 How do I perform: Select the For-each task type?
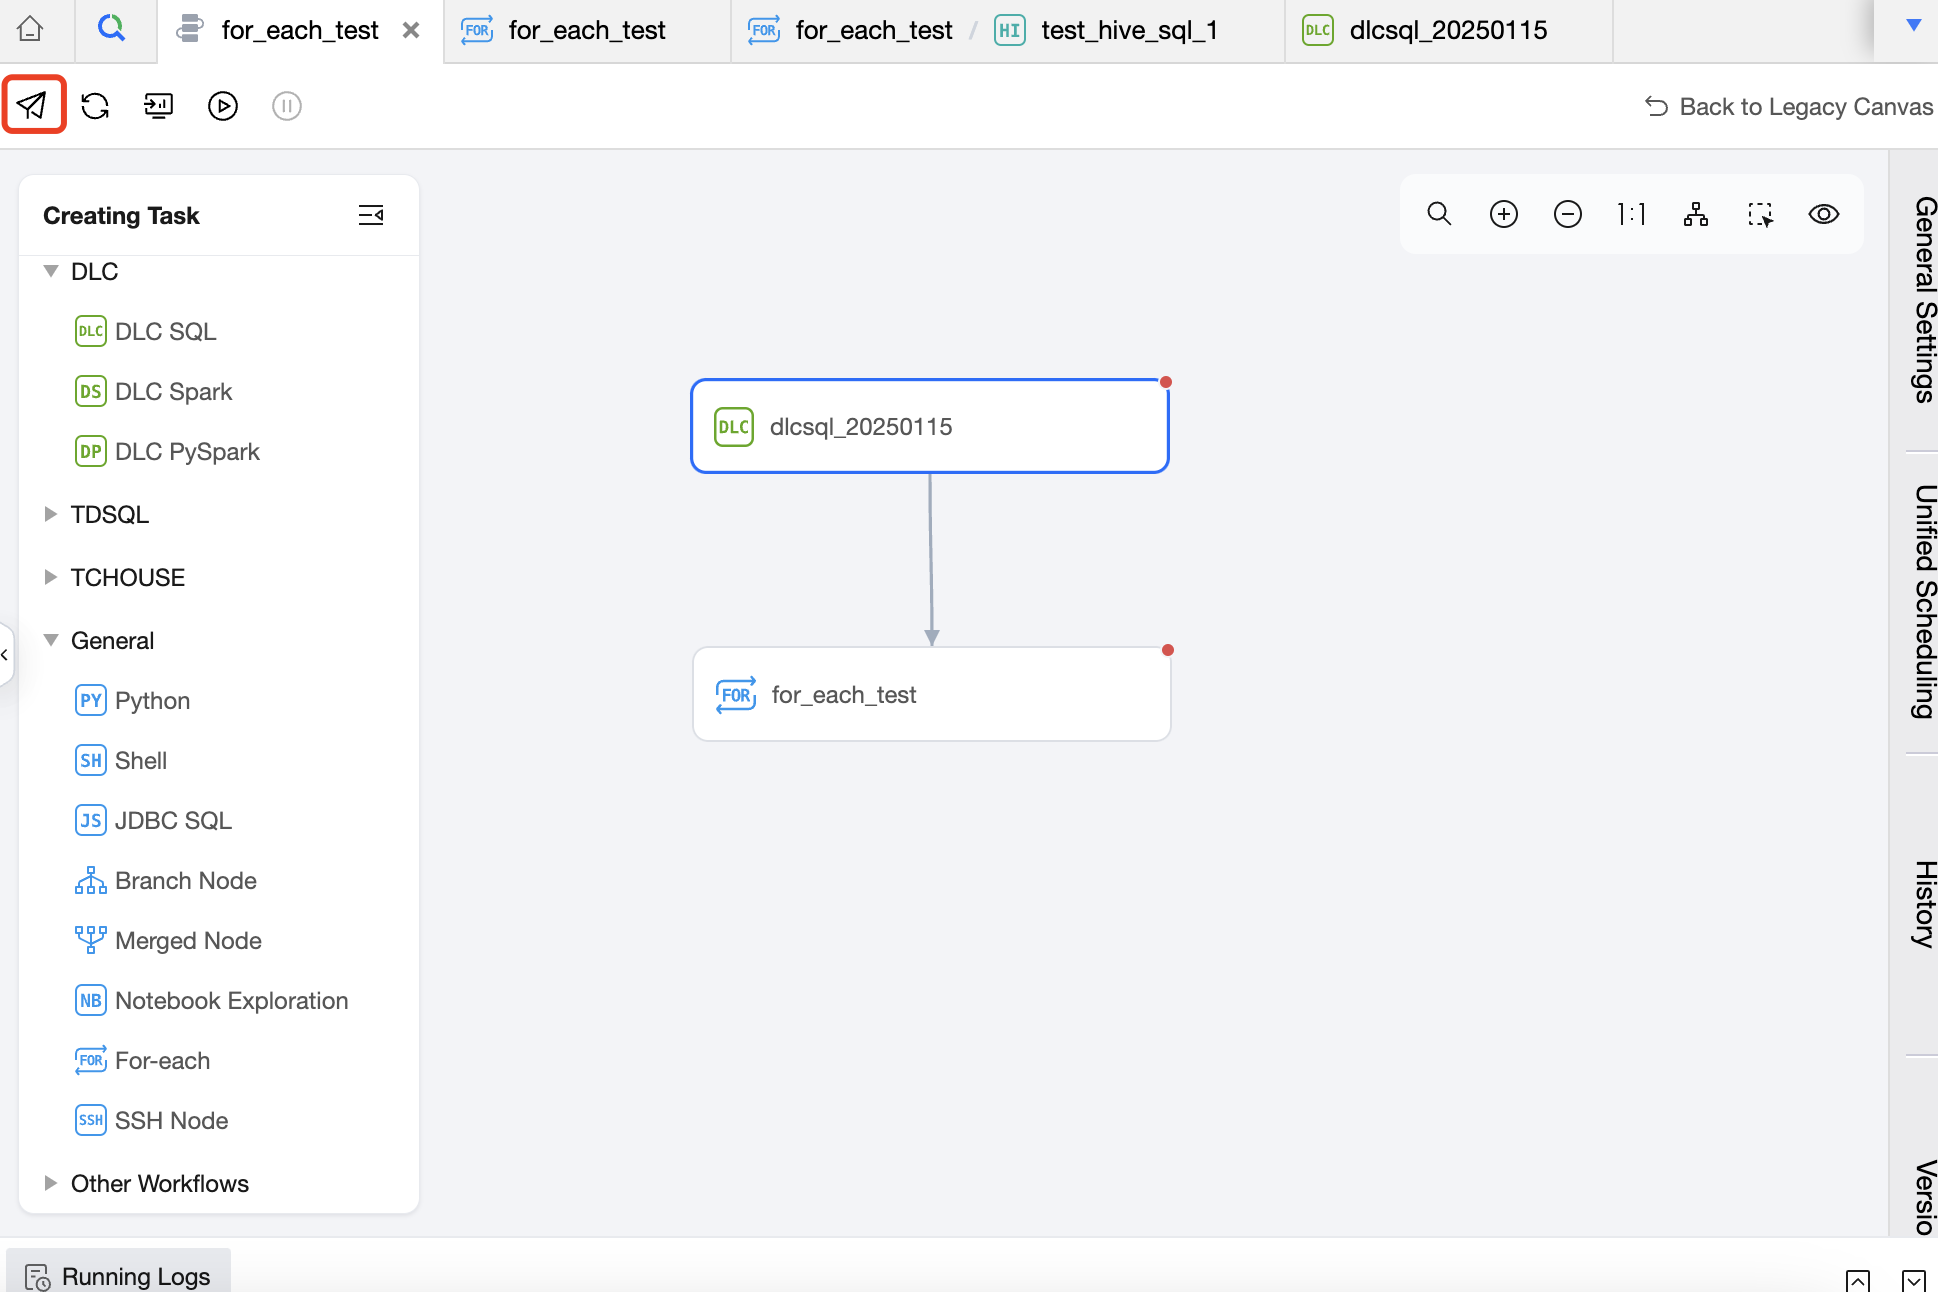tap(162, 1060)
